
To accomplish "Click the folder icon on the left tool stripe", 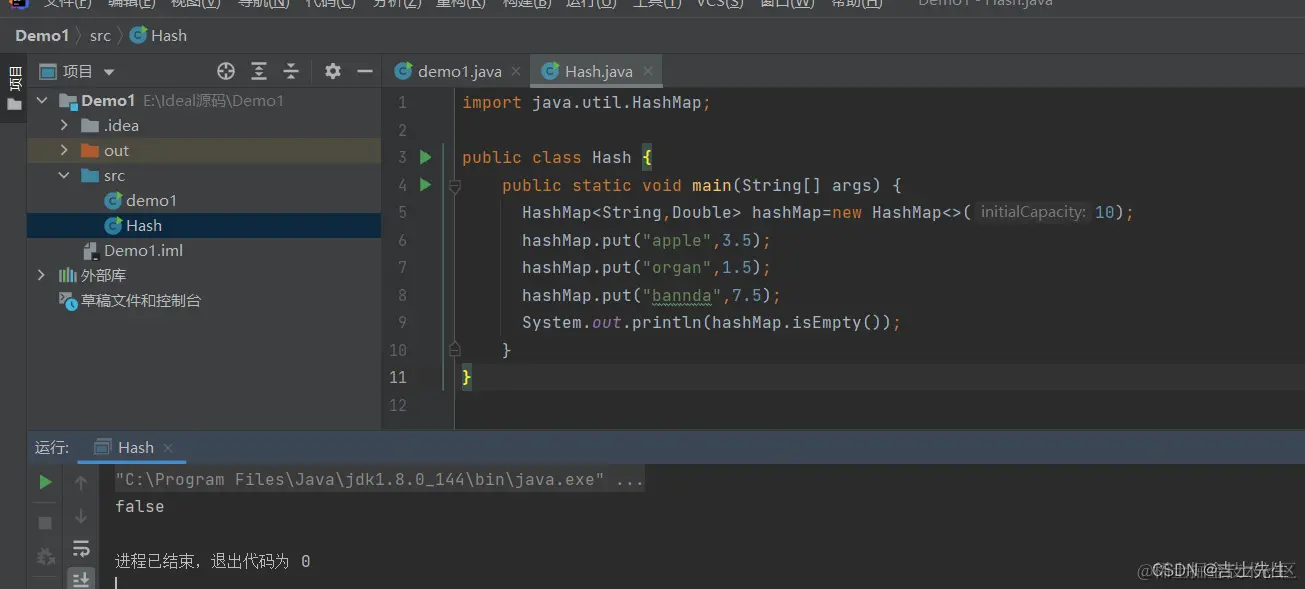I will [x=14, y=104].
